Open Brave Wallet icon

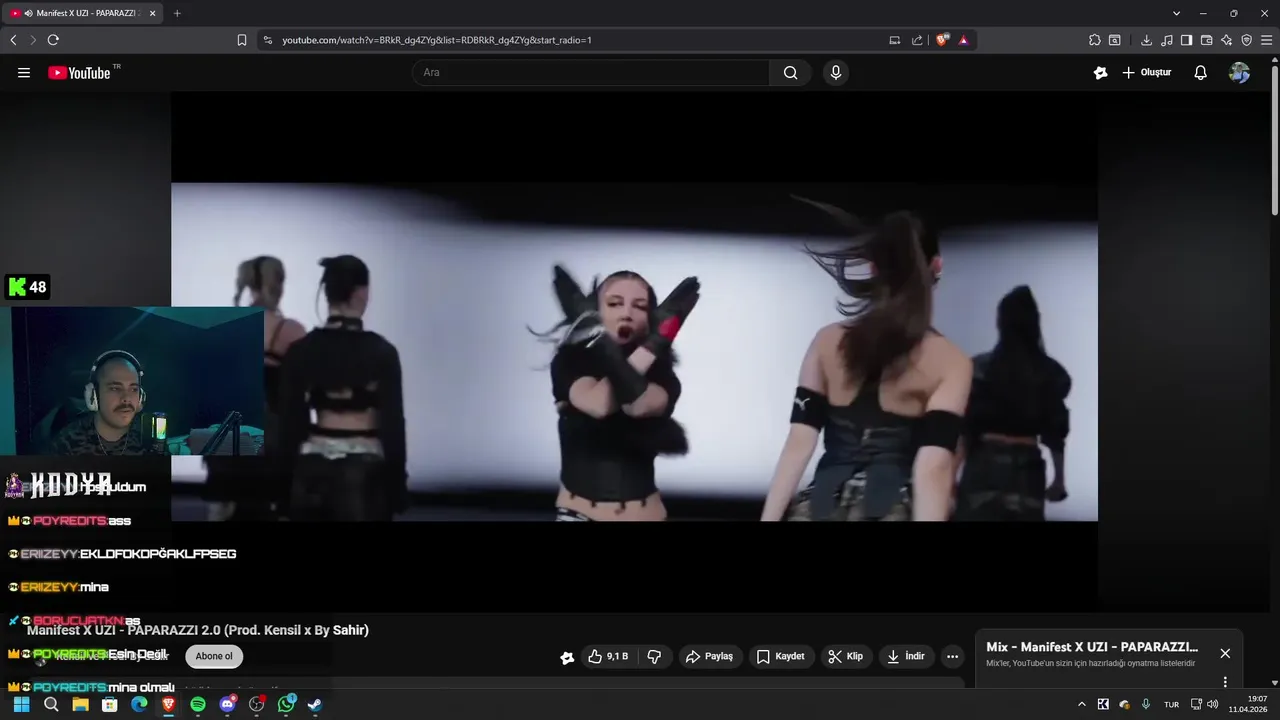click(1207, 40)
